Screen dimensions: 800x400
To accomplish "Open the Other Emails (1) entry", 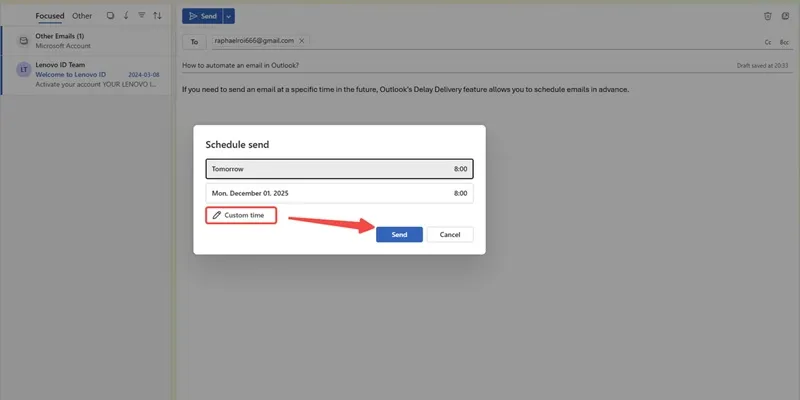I will (x=86, y=41).
